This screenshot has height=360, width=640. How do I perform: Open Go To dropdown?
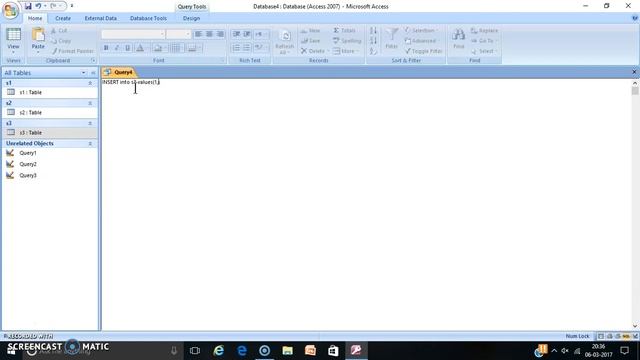pyautogui.click(x=483, y=41)
